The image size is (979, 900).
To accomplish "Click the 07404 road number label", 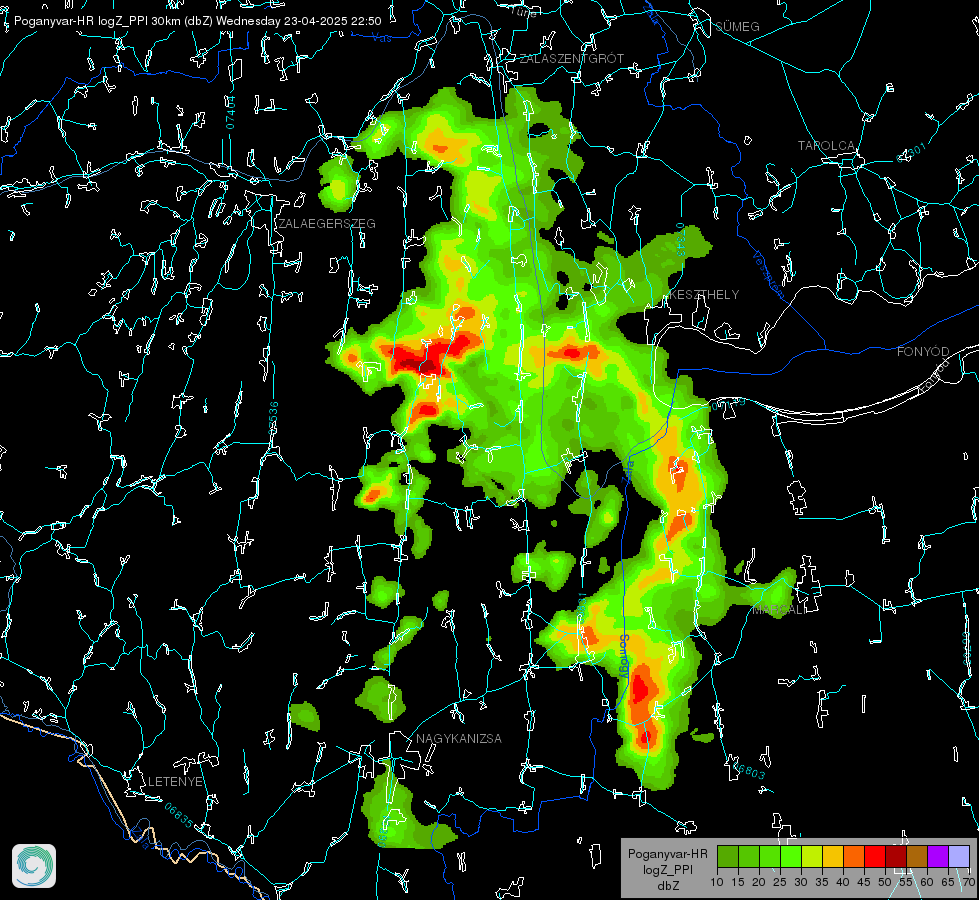I will 231,112.
